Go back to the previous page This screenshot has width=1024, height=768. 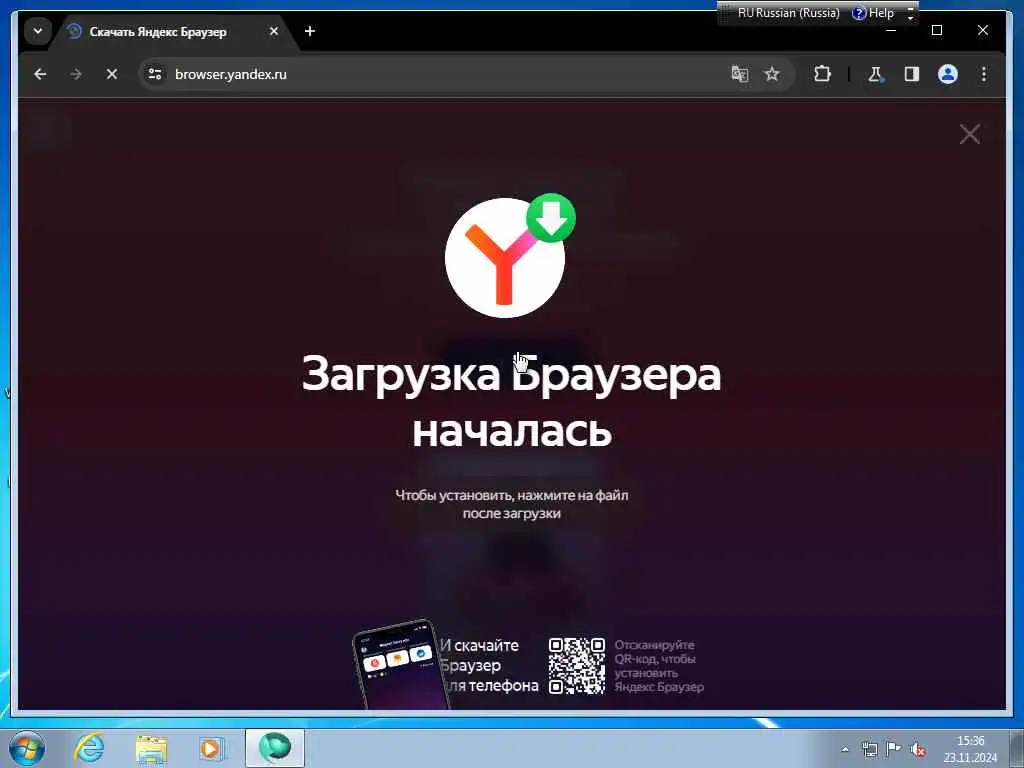(x=40, y=74)
